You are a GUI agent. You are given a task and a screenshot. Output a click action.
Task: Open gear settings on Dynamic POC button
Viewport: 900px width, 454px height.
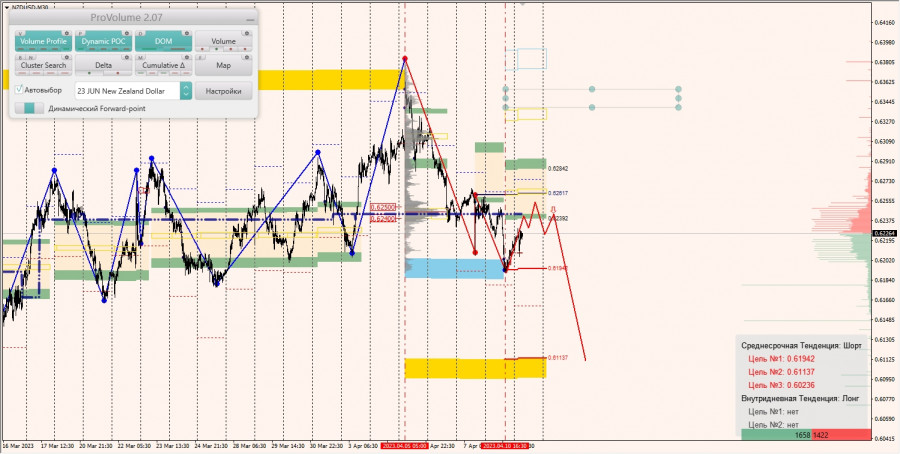pos(127,34)
